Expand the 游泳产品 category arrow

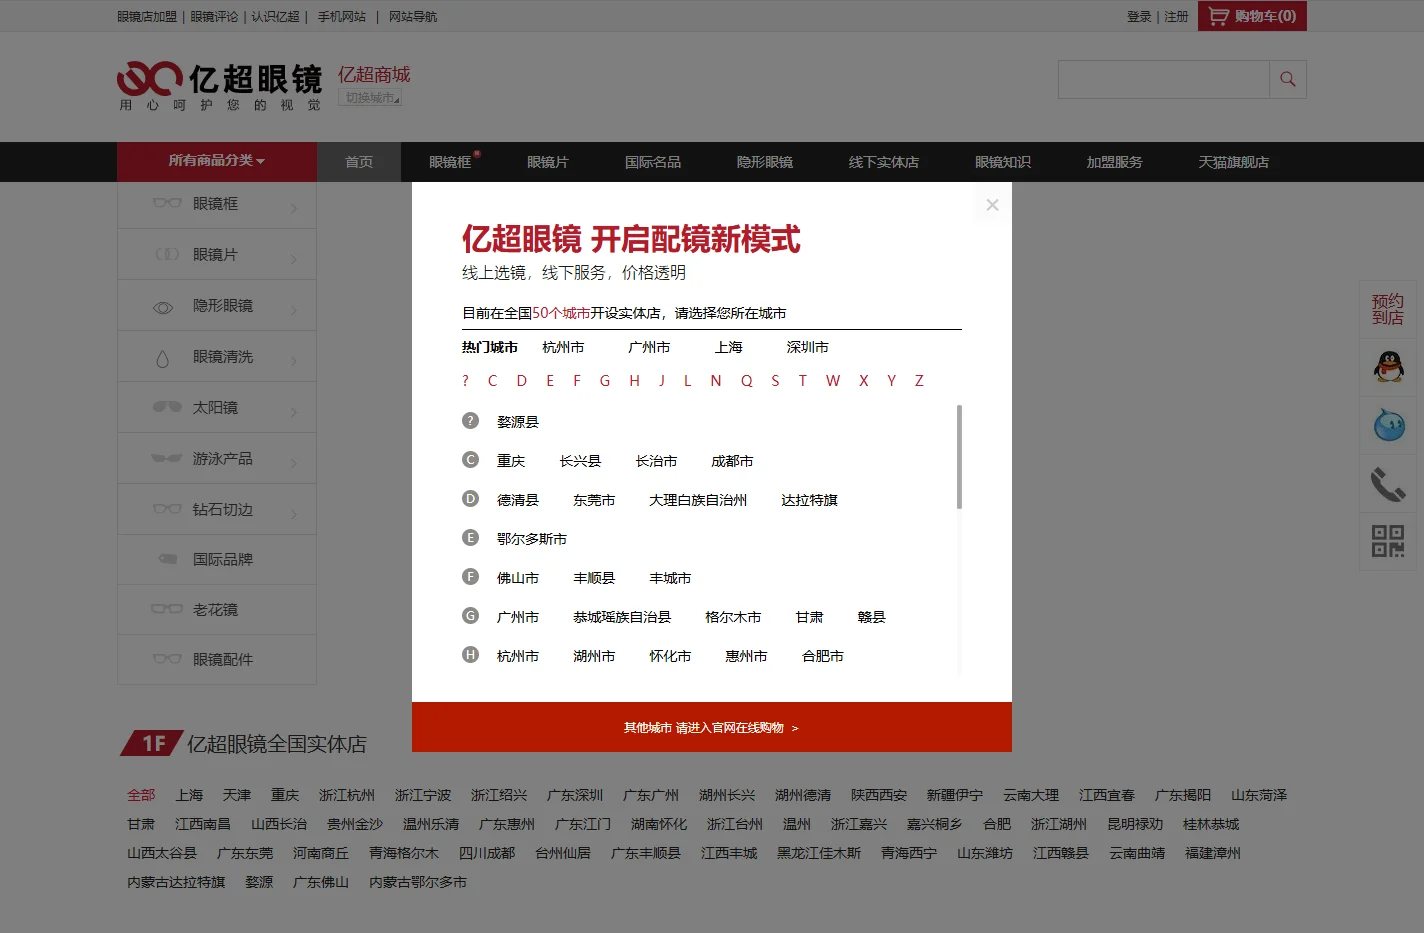tap(294, 463)
